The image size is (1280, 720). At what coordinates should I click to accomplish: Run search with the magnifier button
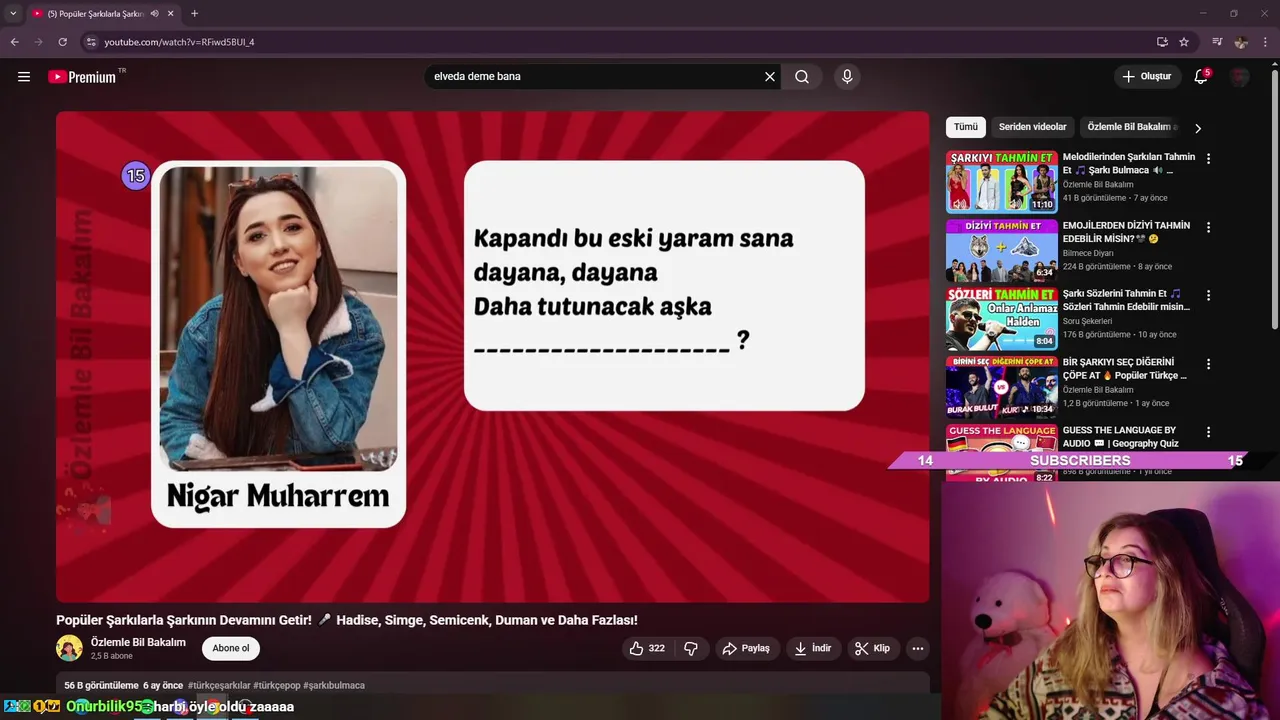[x=802, y=76]
